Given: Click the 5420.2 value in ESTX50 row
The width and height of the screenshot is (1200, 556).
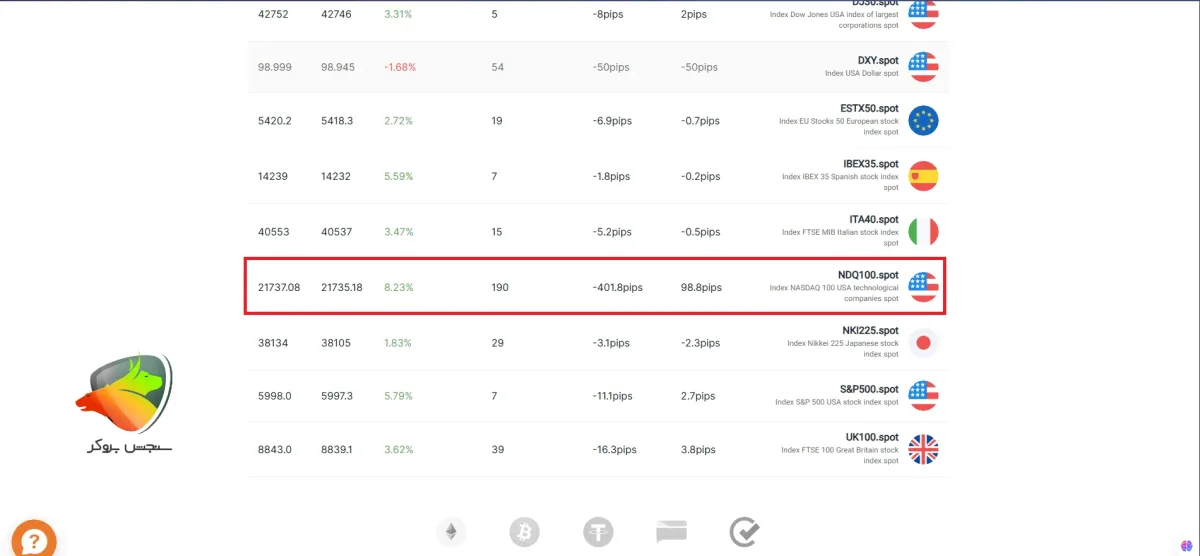Looking at the screenshot, I should [x=275, y=121].
